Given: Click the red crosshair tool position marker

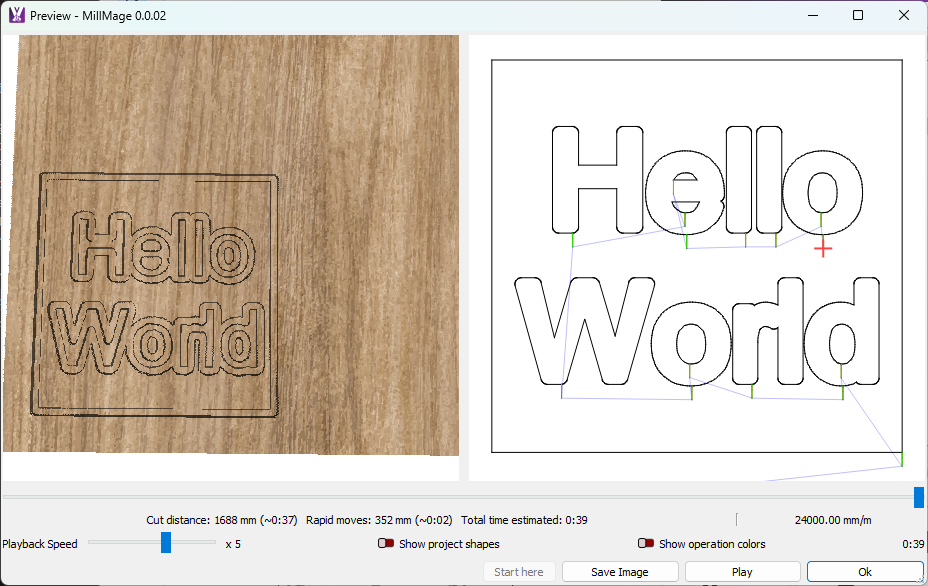Looking at the screenshot, I should coord(823,248).
